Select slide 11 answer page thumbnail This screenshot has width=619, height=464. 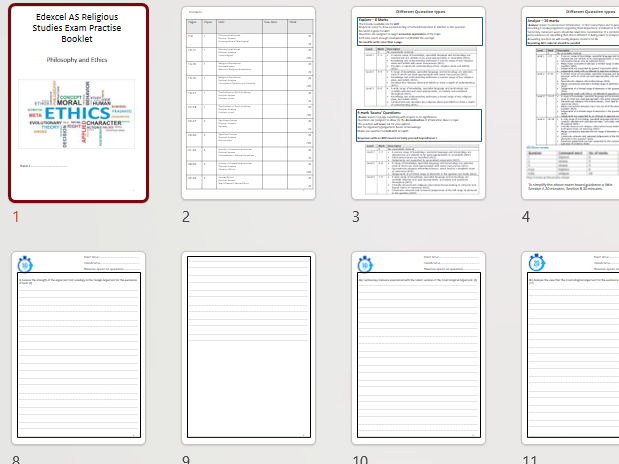(x=570, y=348)
